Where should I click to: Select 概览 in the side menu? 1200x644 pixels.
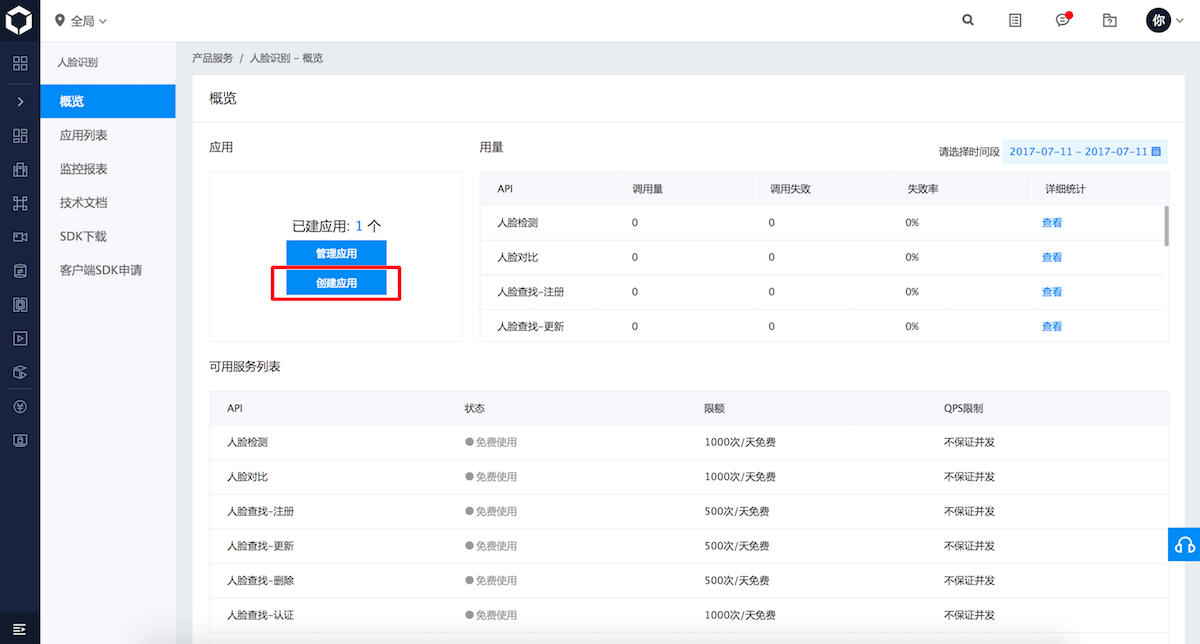click(x=108, y=101)
